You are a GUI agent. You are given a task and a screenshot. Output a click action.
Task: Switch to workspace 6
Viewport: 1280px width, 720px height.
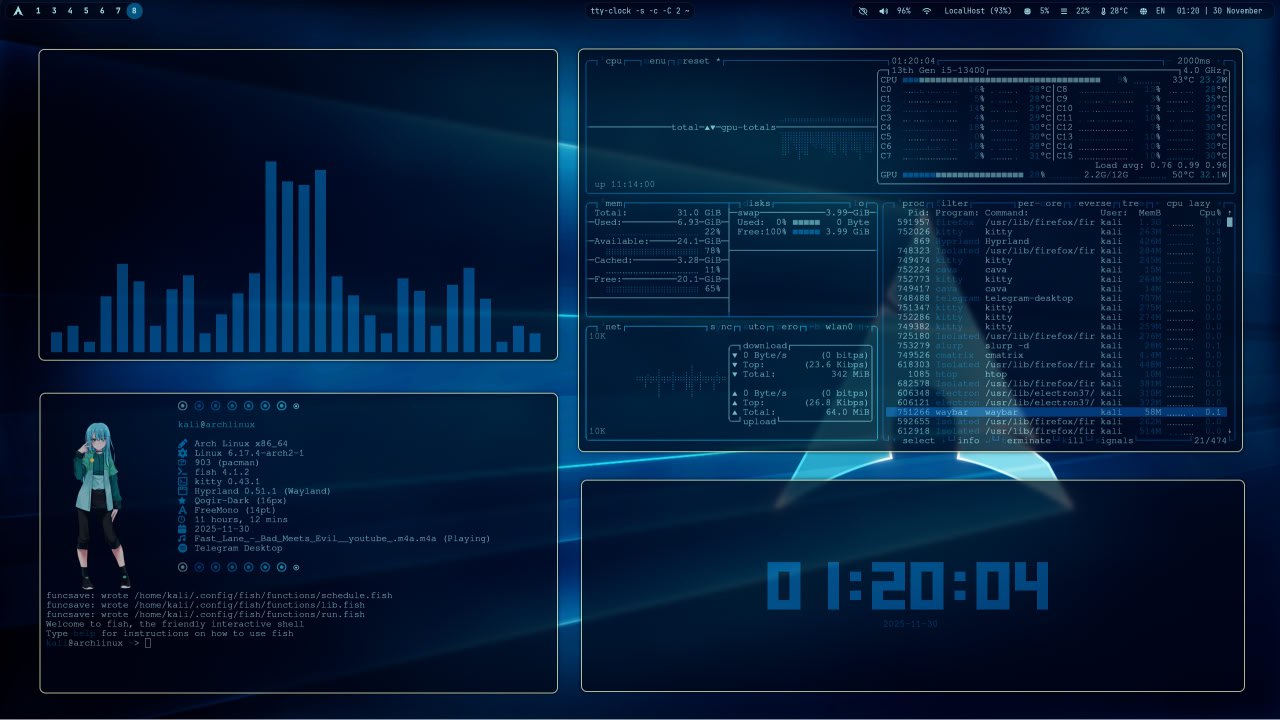point(102,10)
